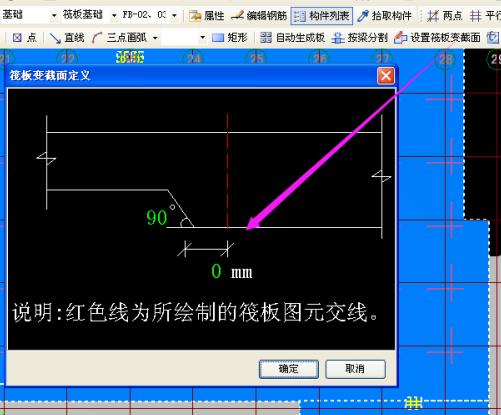501x415 pixels.
Task: Open the arc tool options arrow
Action: click(x=155, y=38)
